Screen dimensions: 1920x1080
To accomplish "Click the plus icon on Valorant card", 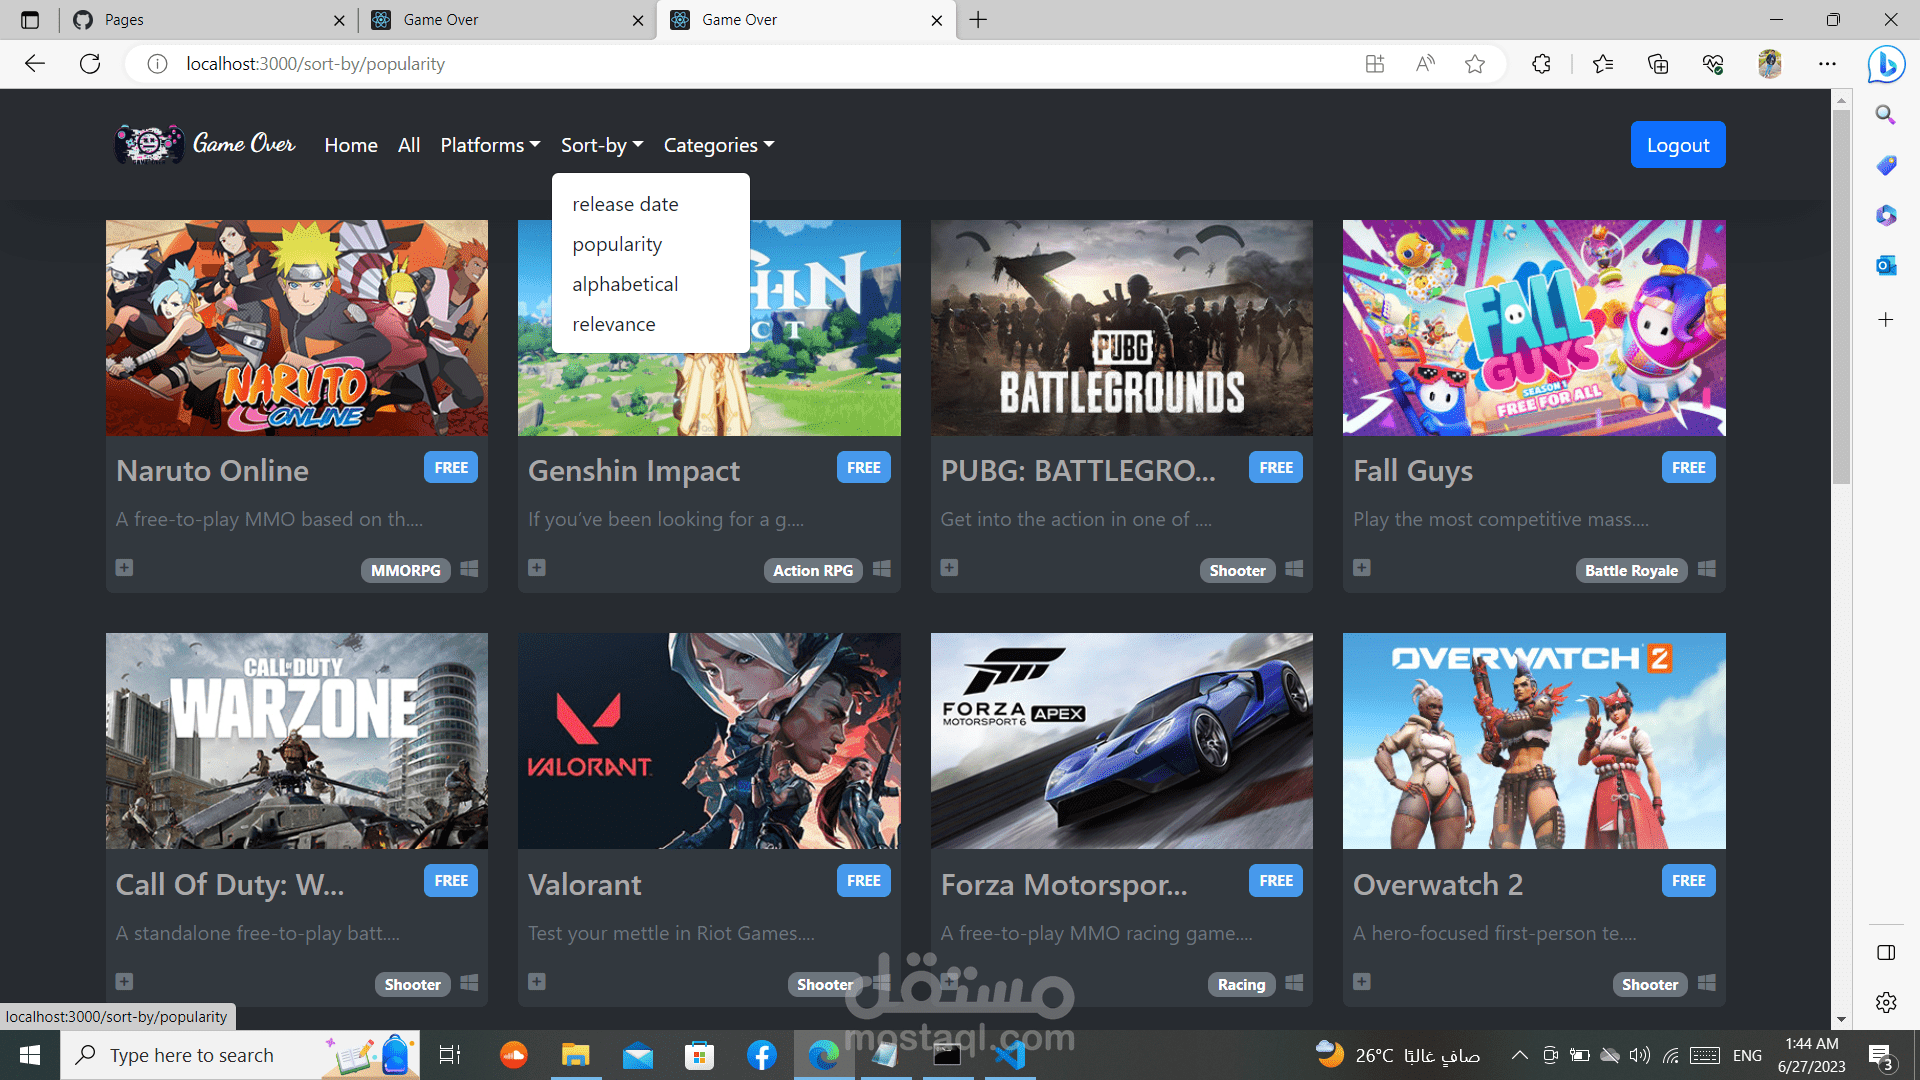I will click(537, 982).
